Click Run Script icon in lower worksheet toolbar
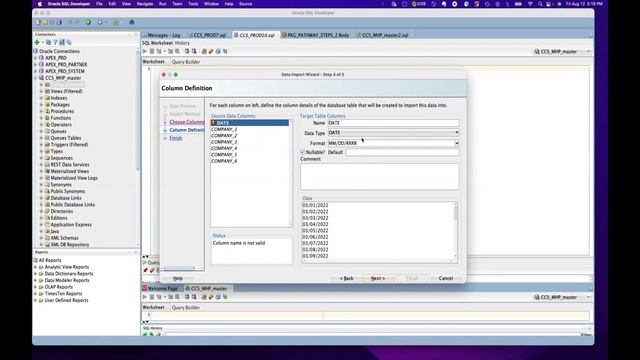The image size is (640, 360). click(x=152, y=297)
